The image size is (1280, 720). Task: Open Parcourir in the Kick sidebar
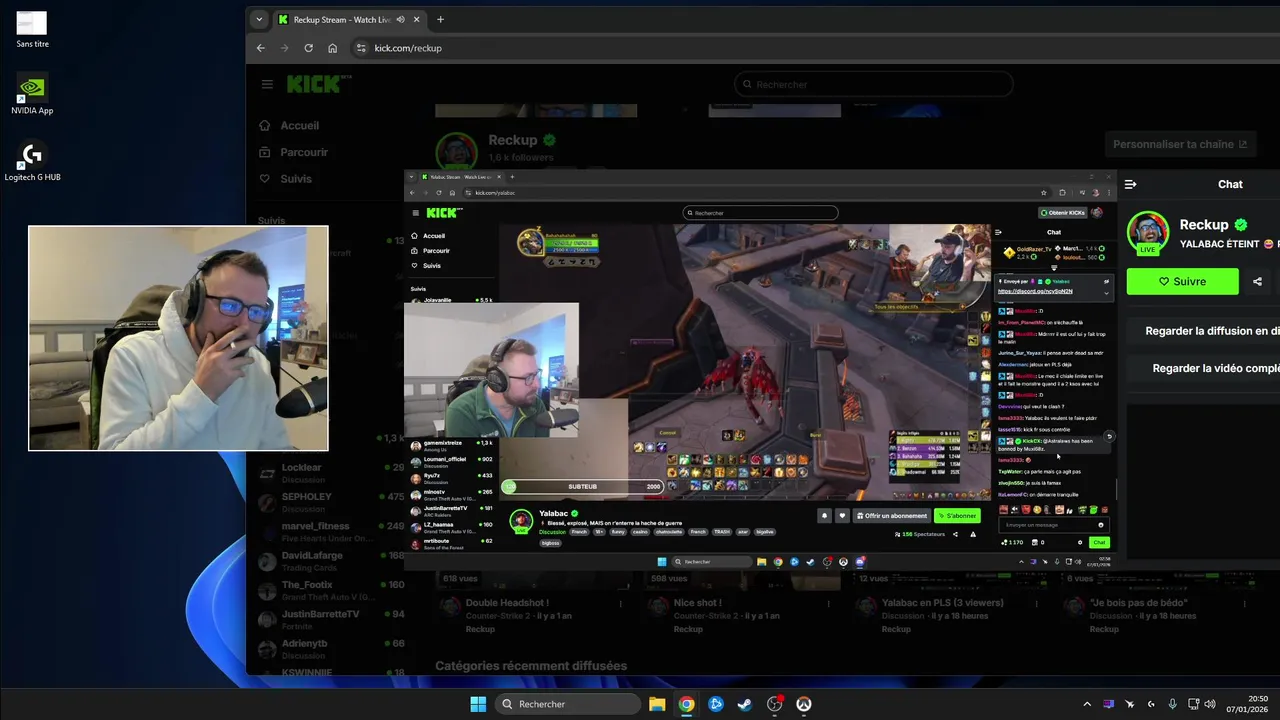click(293, 153)
